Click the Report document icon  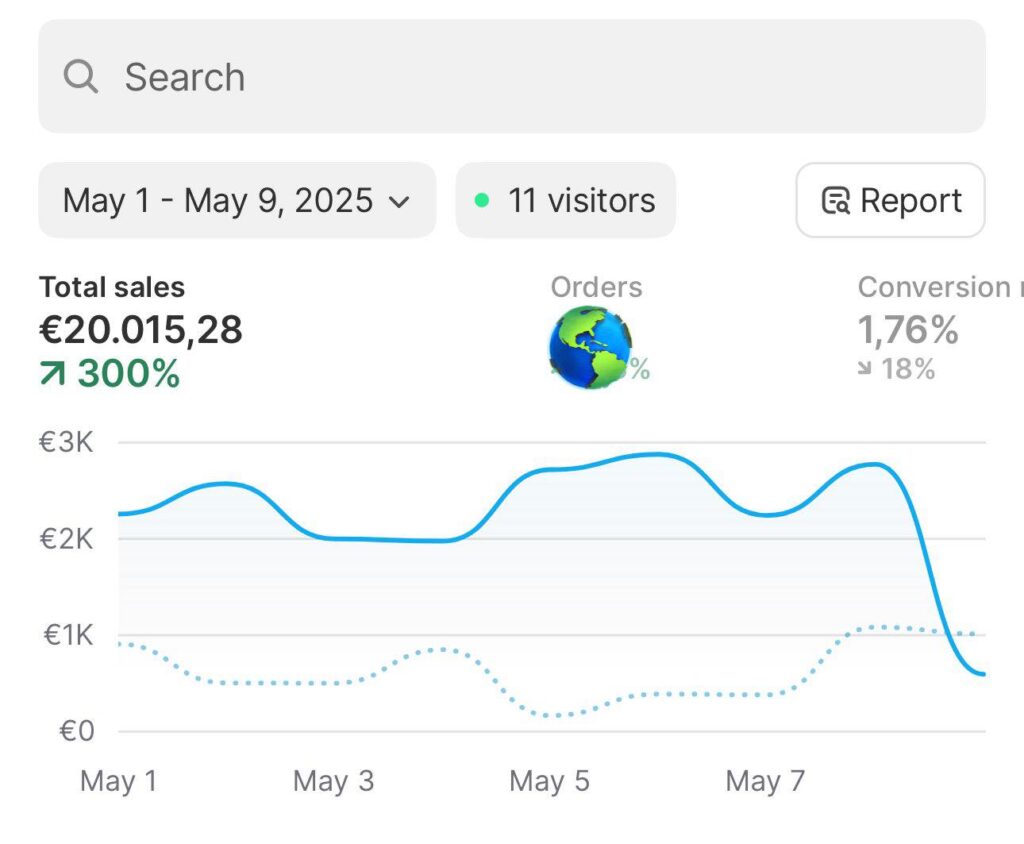coord(836,201)
